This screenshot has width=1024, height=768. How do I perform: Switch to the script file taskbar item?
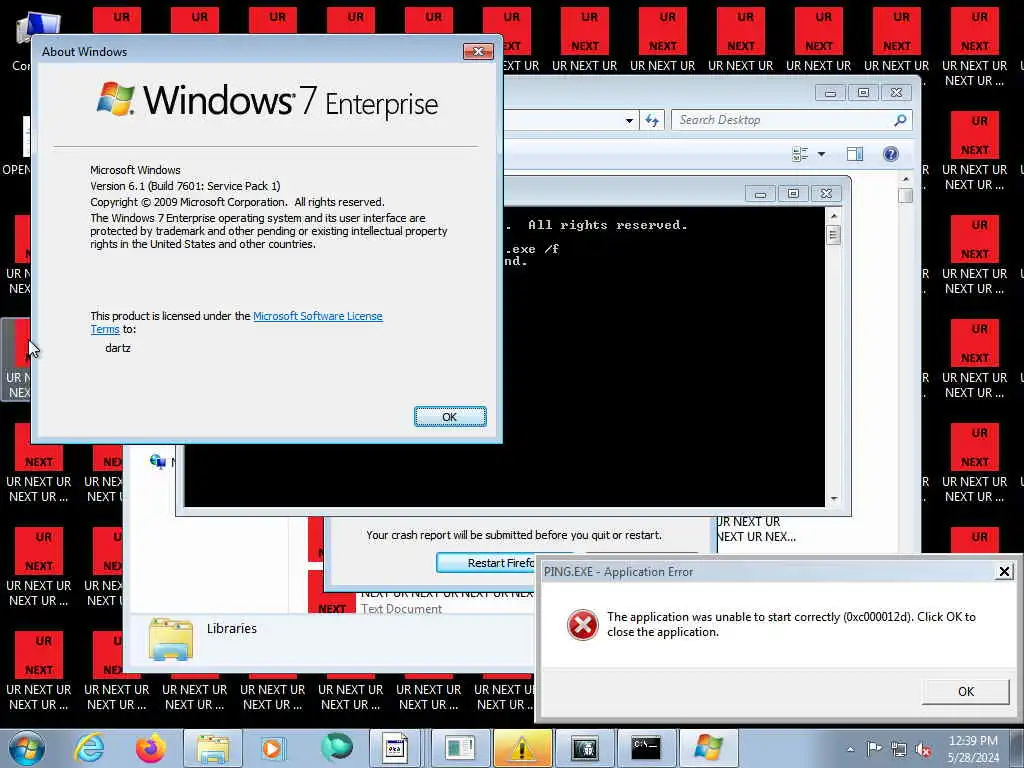pos(397,748)
